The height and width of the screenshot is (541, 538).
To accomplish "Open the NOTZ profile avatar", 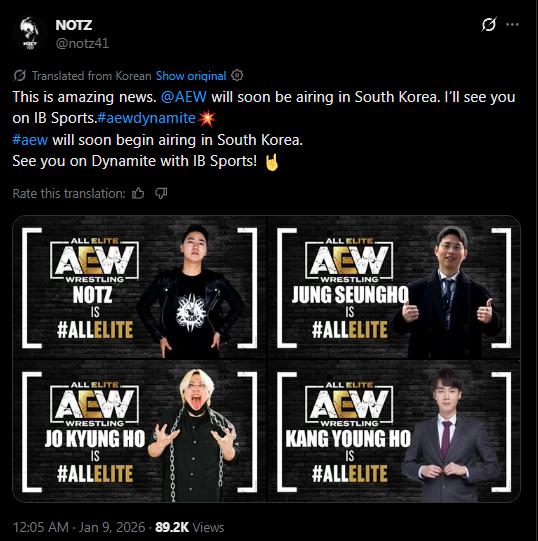I will tap(29, 33).
